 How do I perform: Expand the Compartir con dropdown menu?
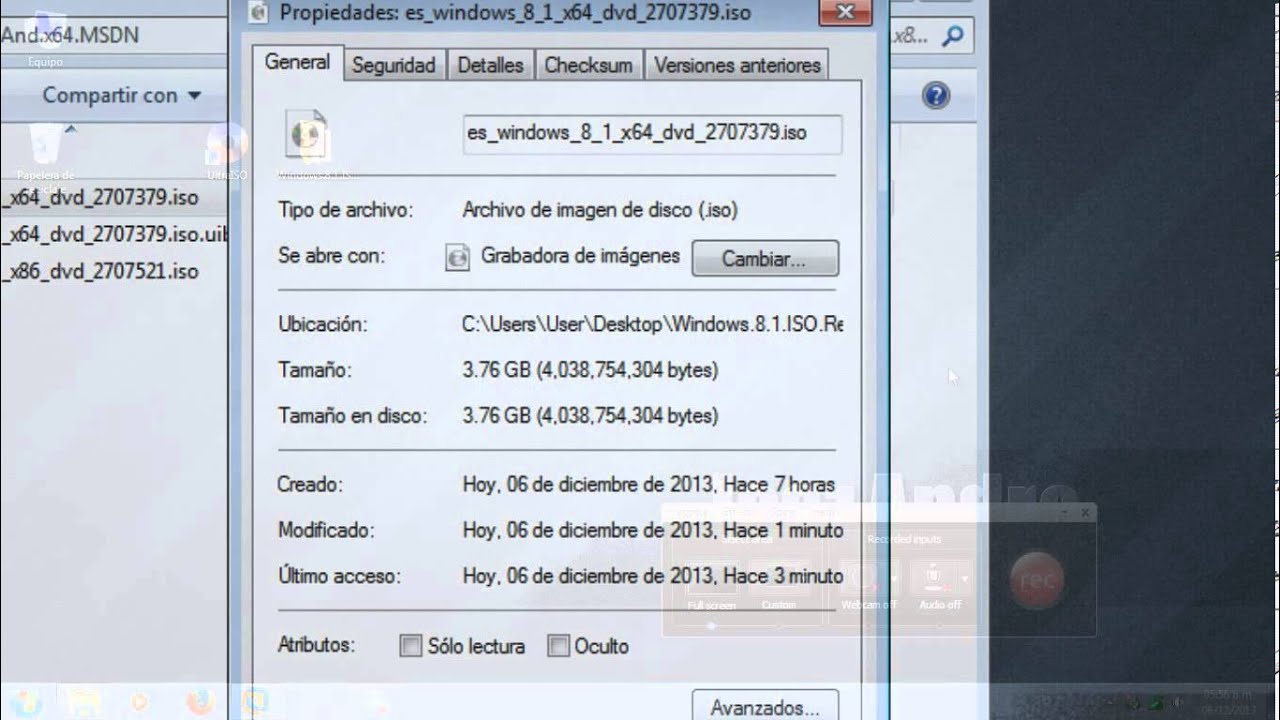[122, 96]
